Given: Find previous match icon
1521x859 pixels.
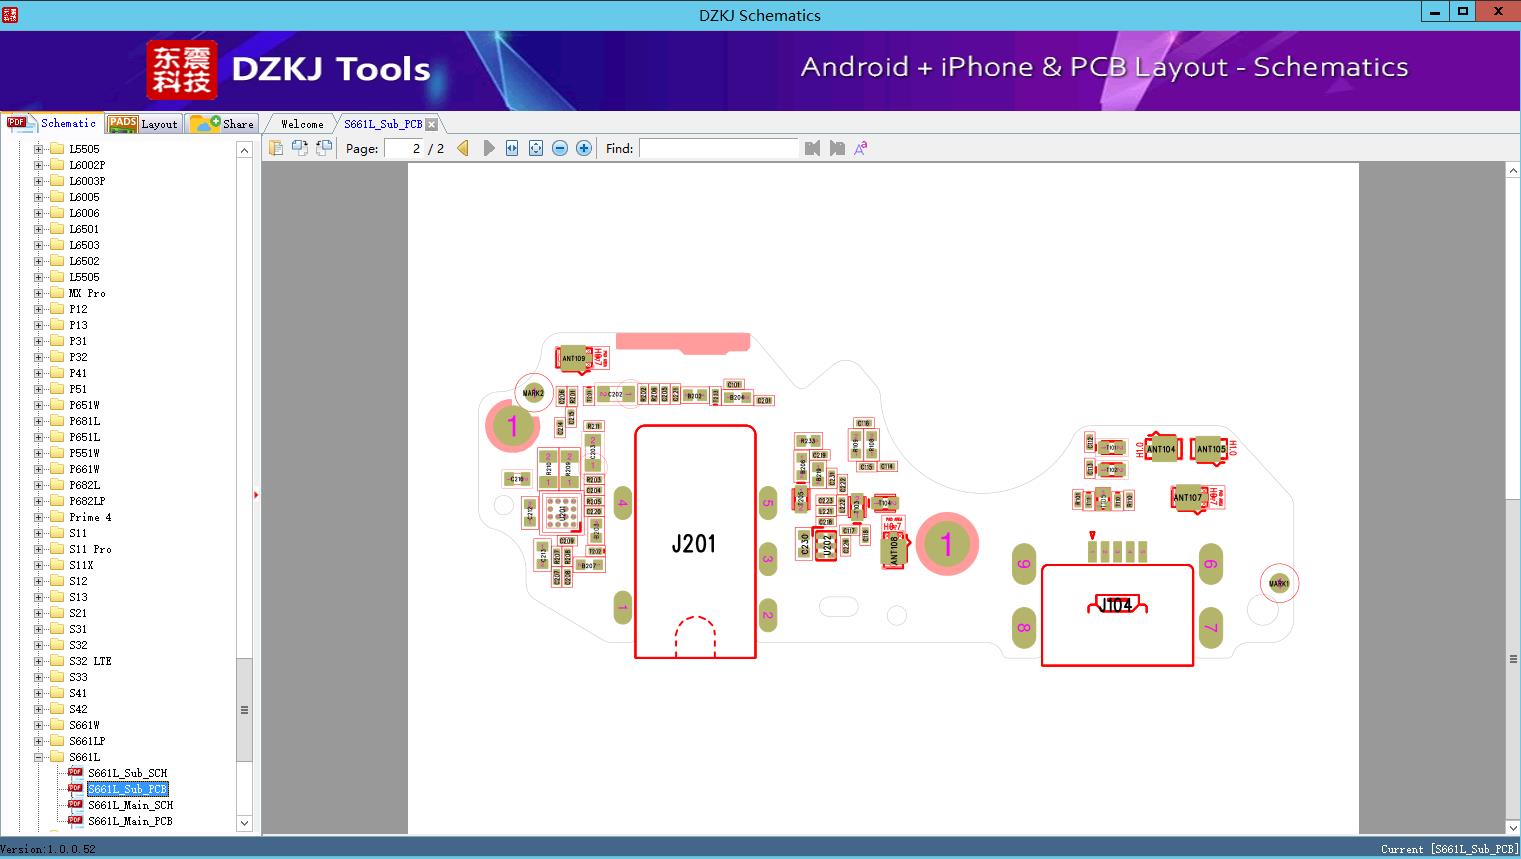Looking at the screenshot, I should (812, 148).
